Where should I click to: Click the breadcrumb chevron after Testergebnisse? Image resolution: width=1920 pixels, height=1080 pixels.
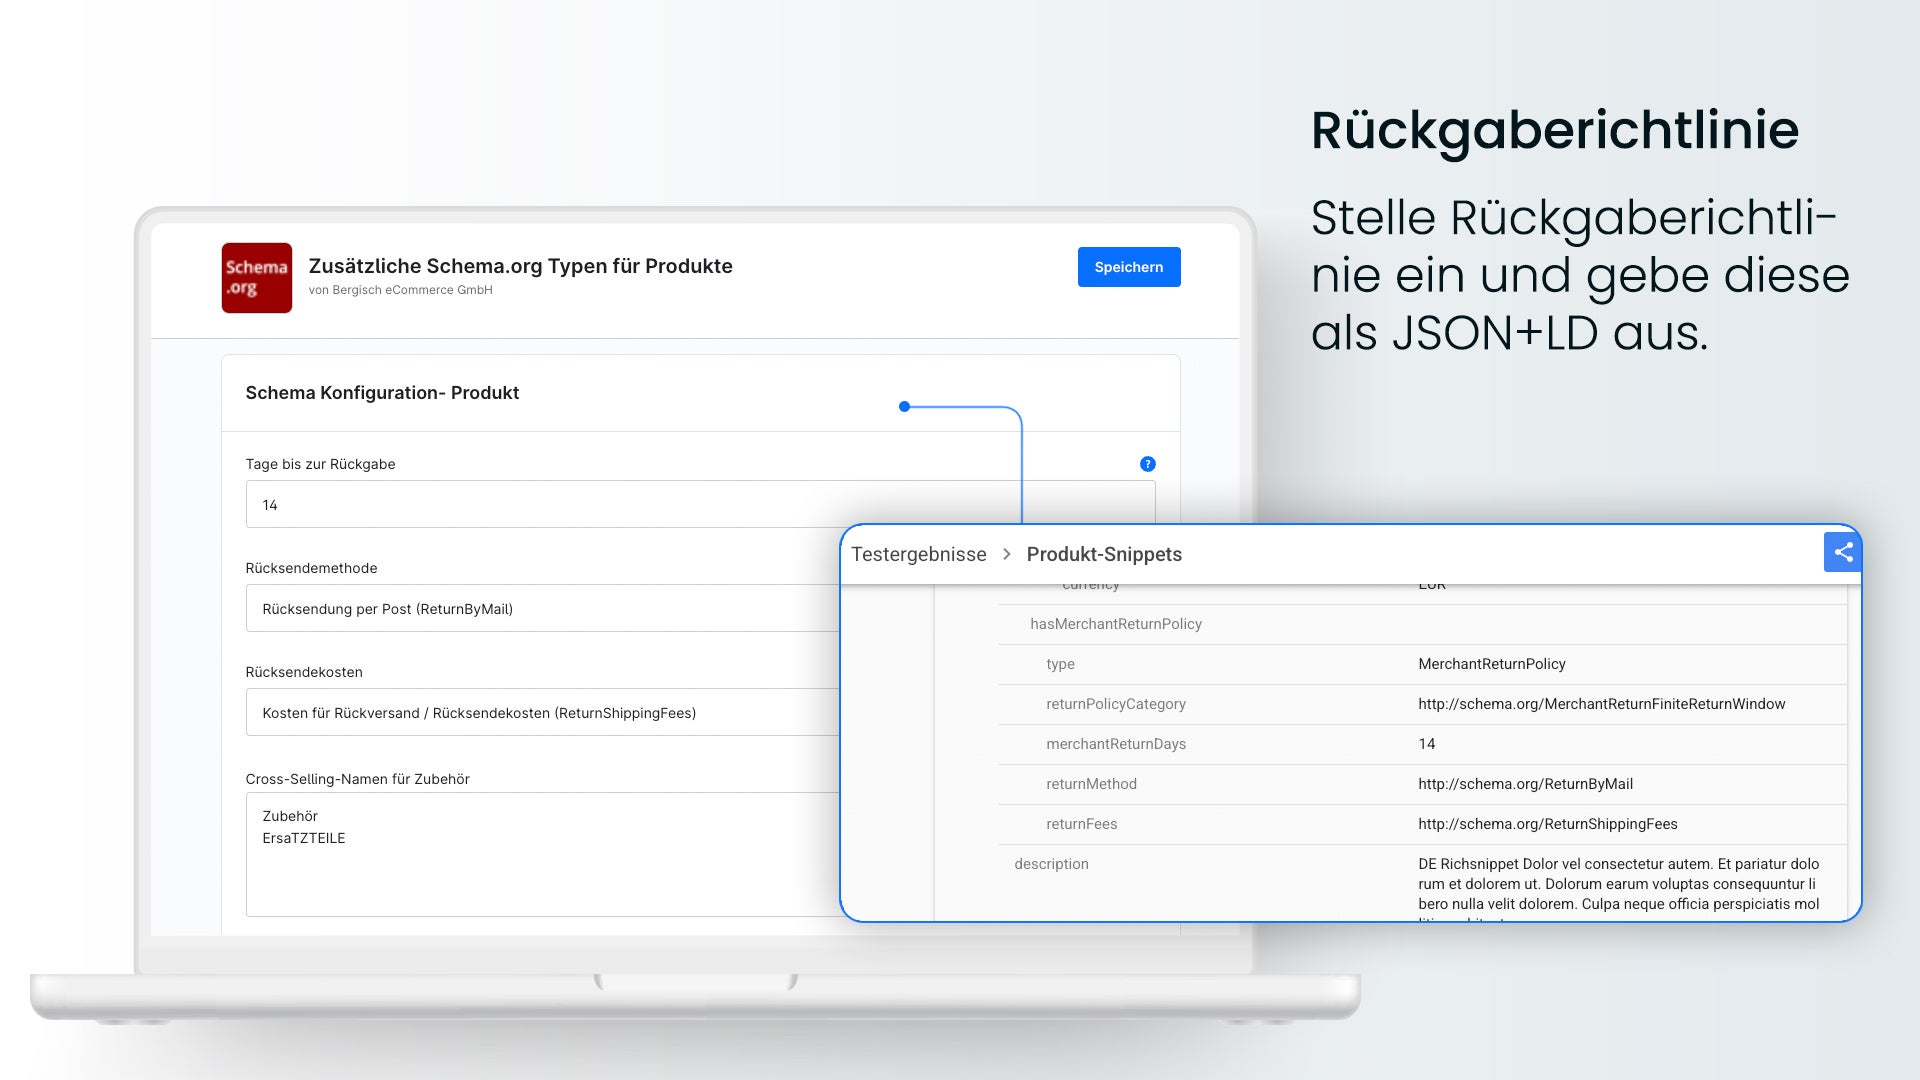tap(1007, 554)
